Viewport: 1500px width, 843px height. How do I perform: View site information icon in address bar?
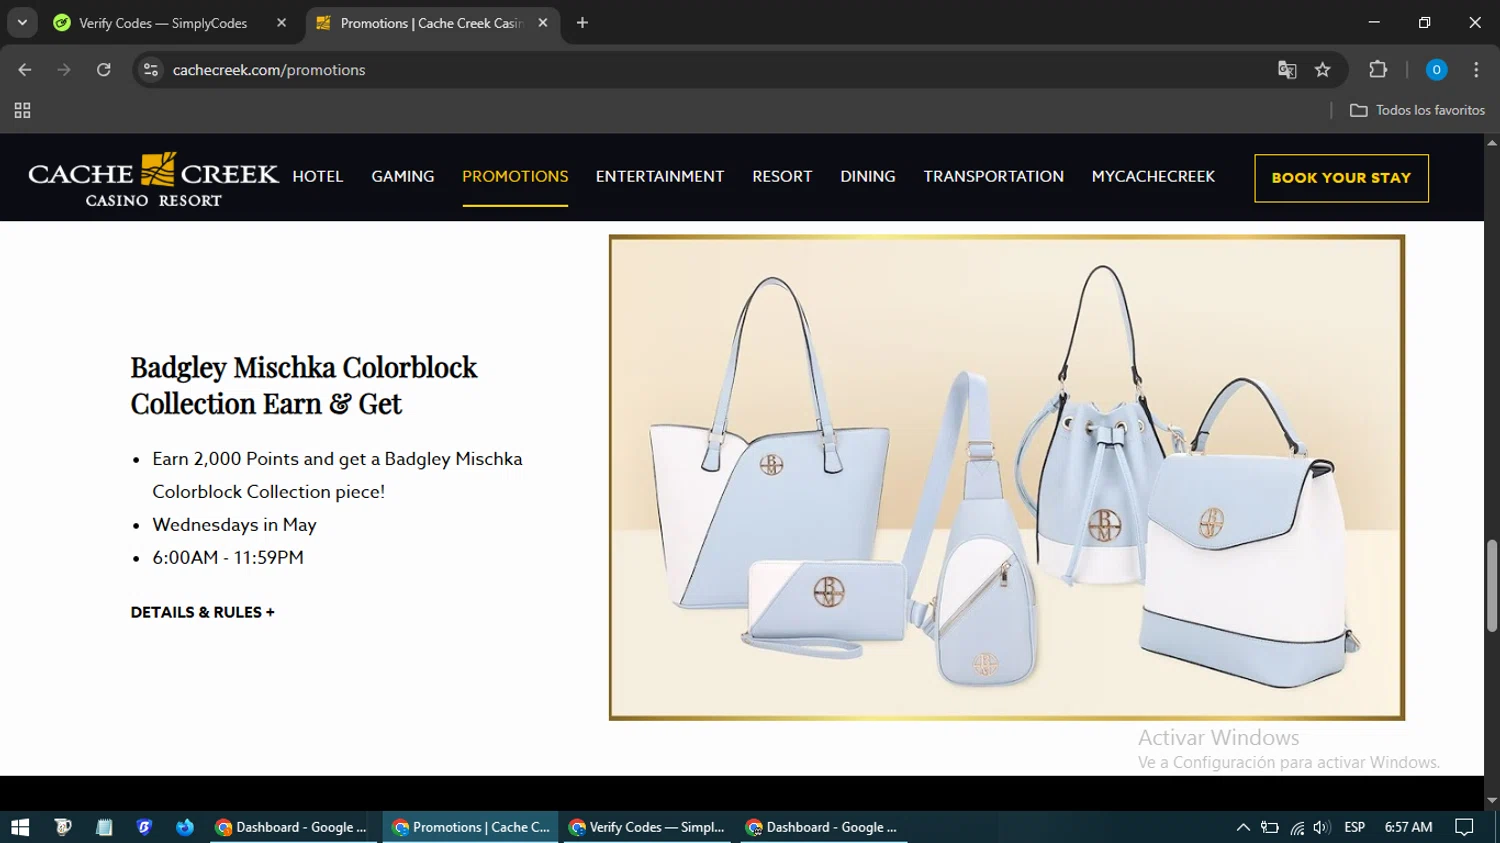point(151,70)
